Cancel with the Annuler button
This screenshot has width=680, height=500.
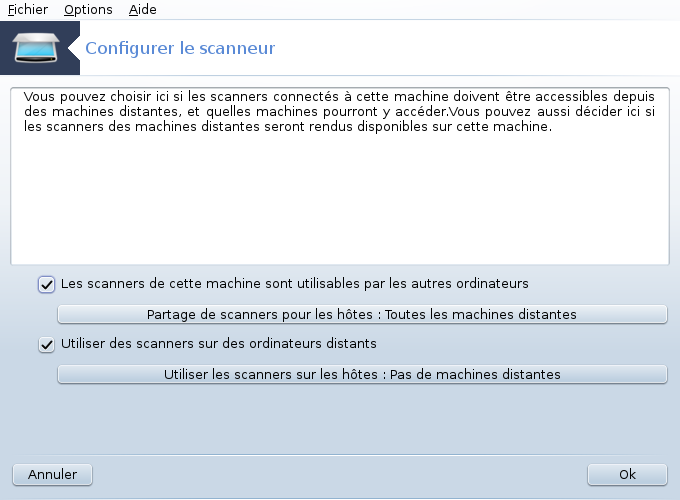pyautogui.click(x=52, y=474)
